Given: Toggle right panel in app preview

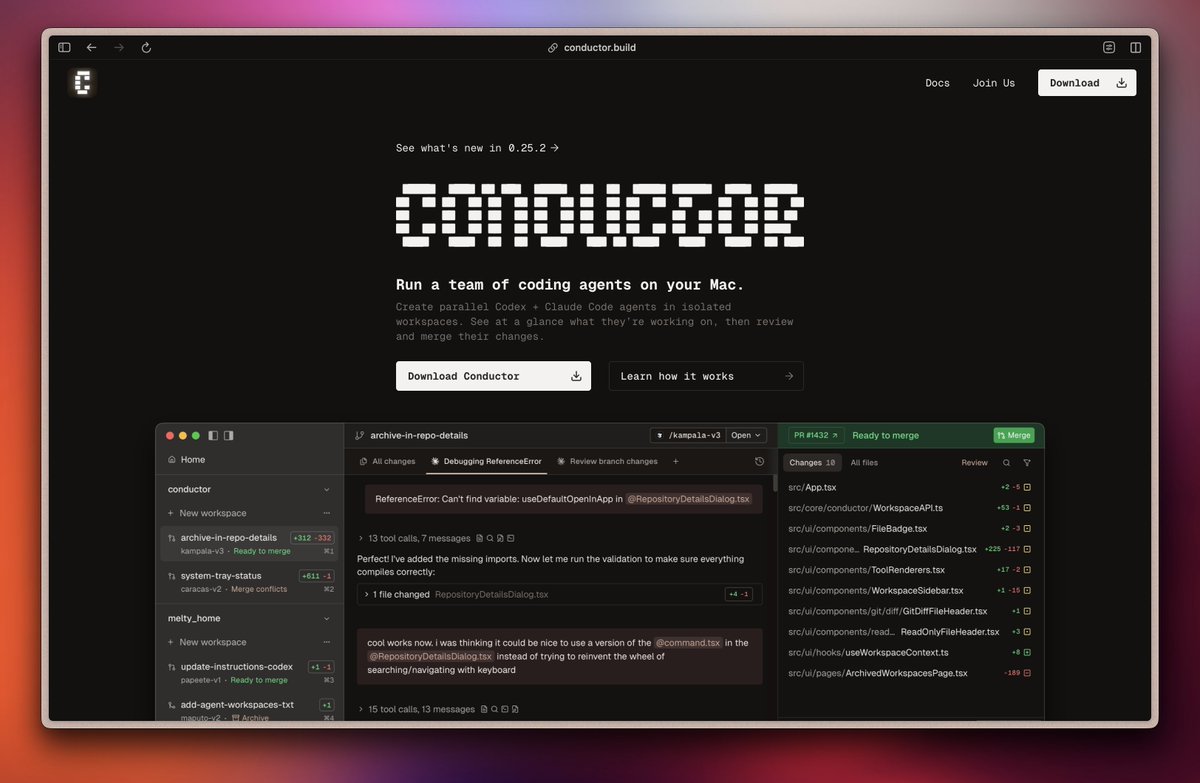Looking at the screenshot, I should pos(228,435).
